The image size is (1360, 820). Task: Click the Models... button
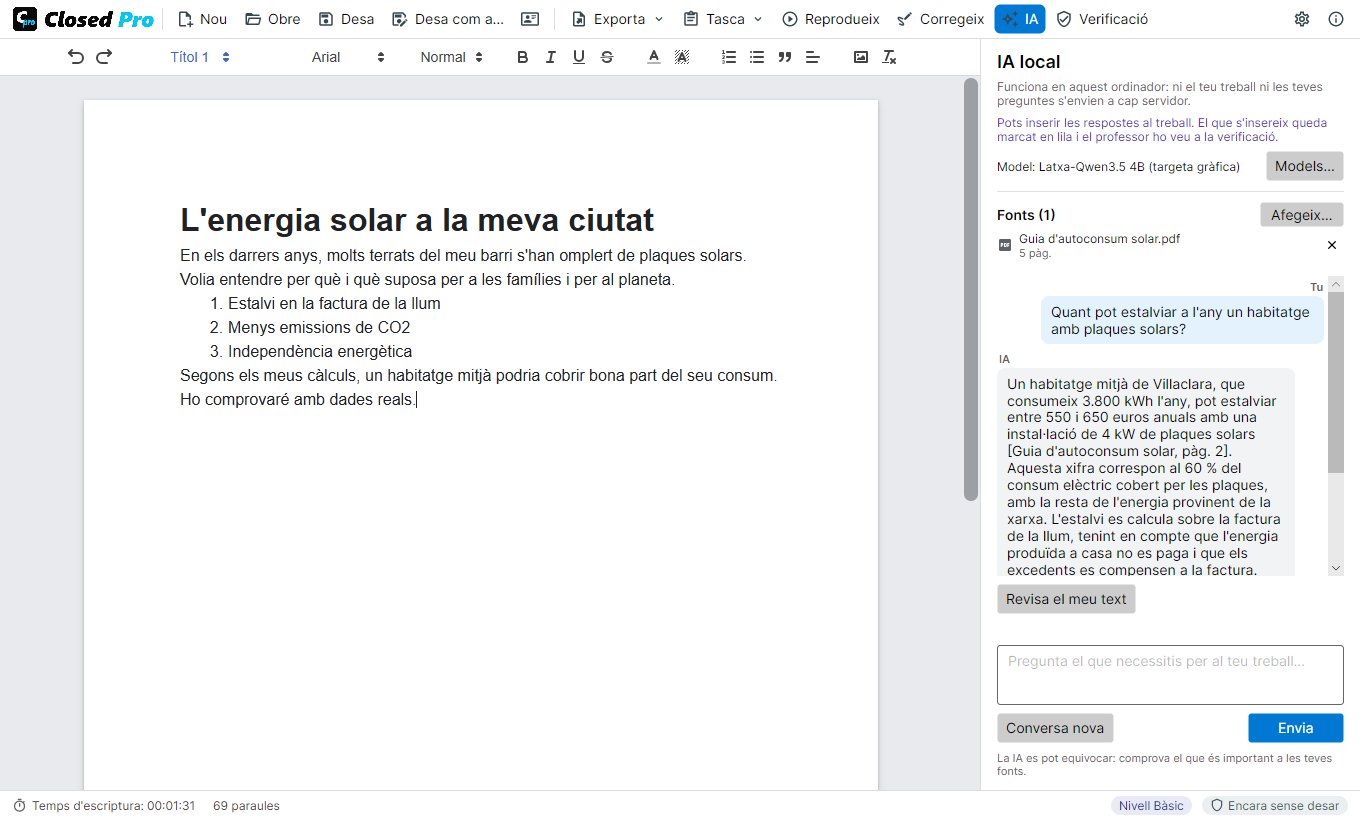1304,166
